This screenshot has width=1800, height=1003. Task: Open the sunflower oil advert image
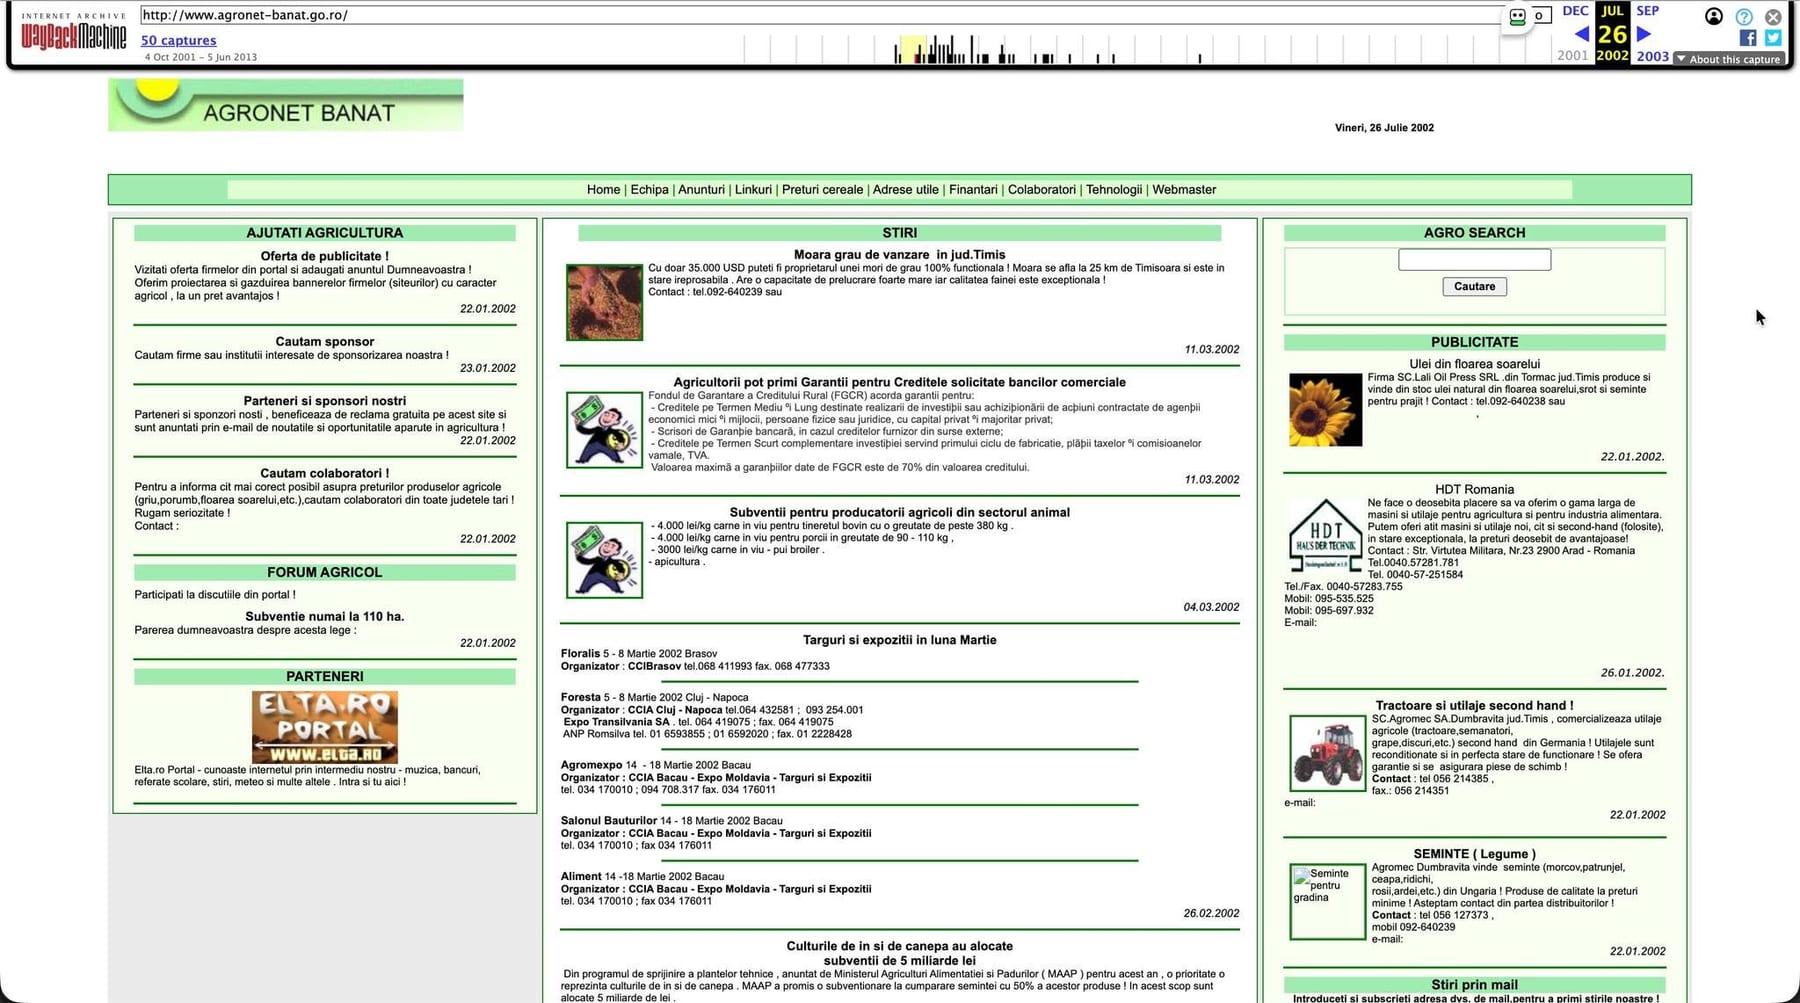point(1325,410)
